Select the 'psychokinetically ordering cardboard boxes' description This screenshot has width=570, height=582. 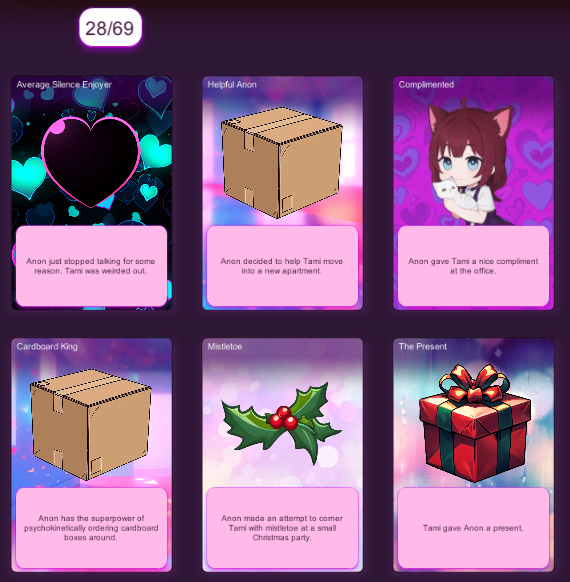[x=91, y=528]
